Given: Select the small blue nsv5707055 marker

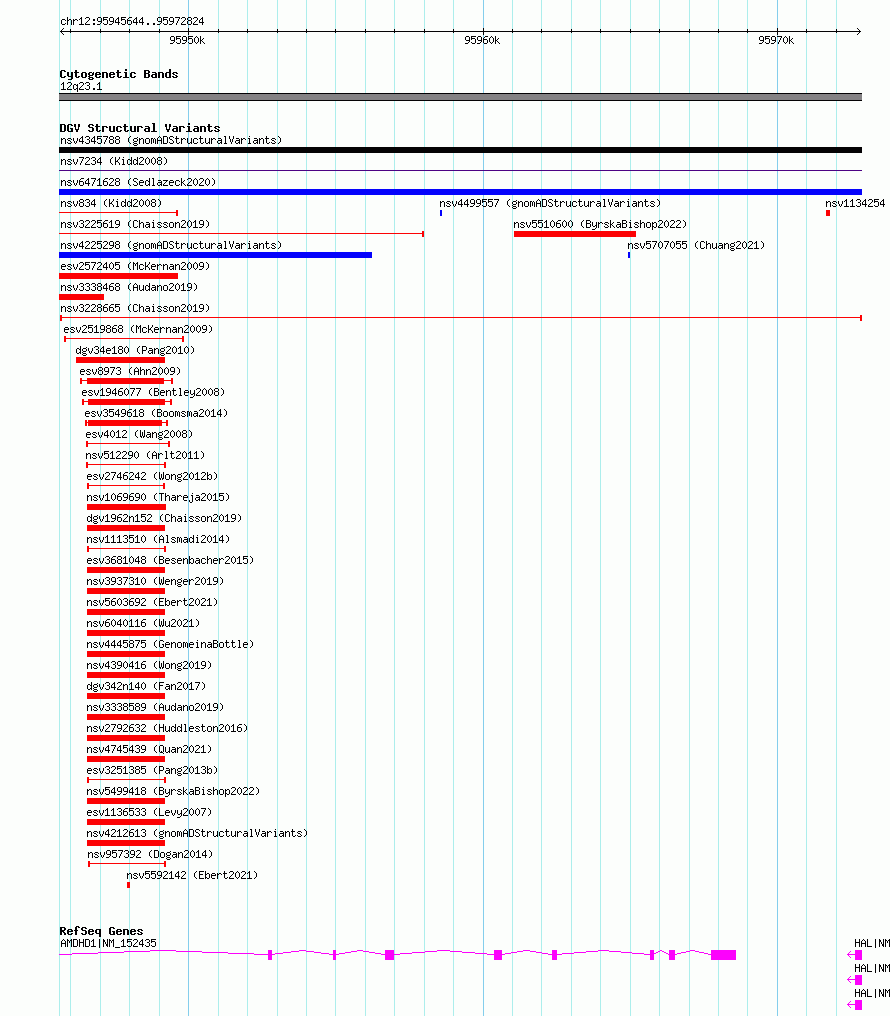Looking at the screenshot, I should click(x=629, y=255).
